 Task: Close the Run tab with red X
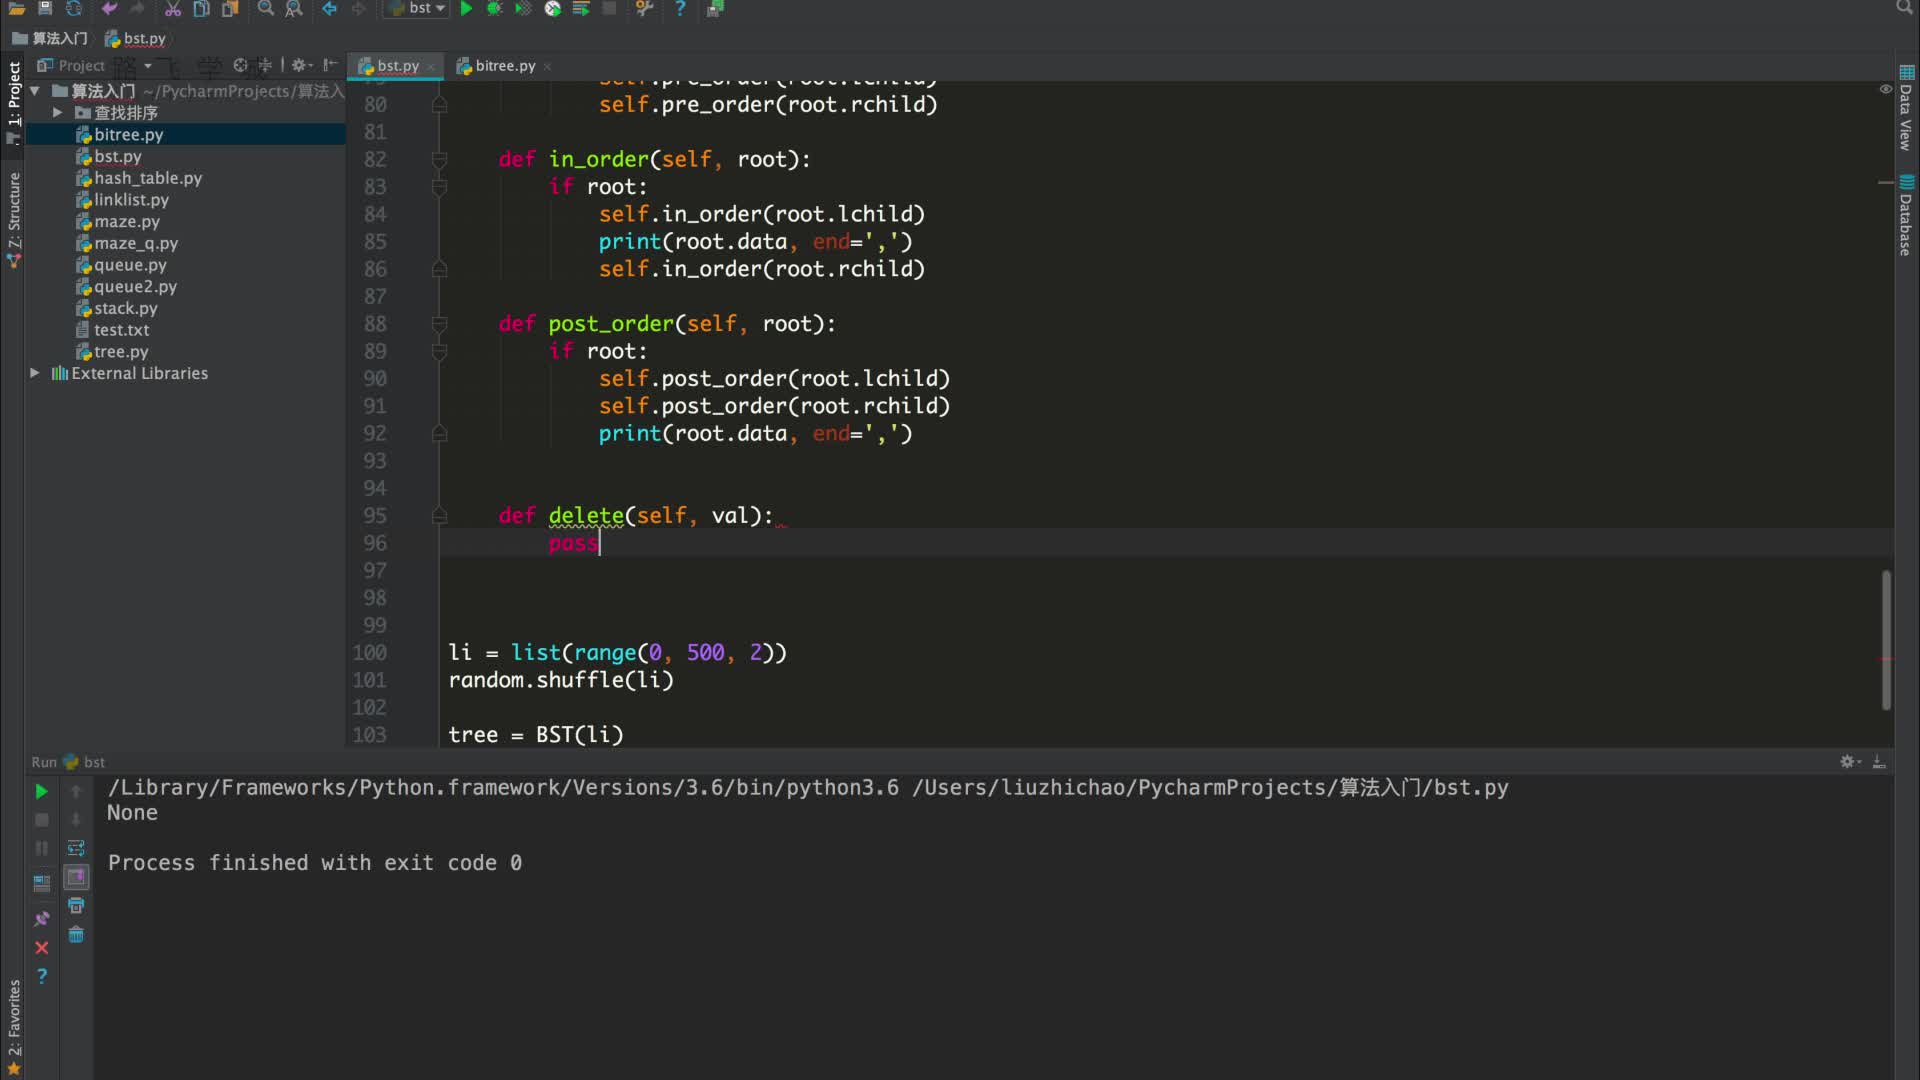pyautogui.click(x=41, y=947)
